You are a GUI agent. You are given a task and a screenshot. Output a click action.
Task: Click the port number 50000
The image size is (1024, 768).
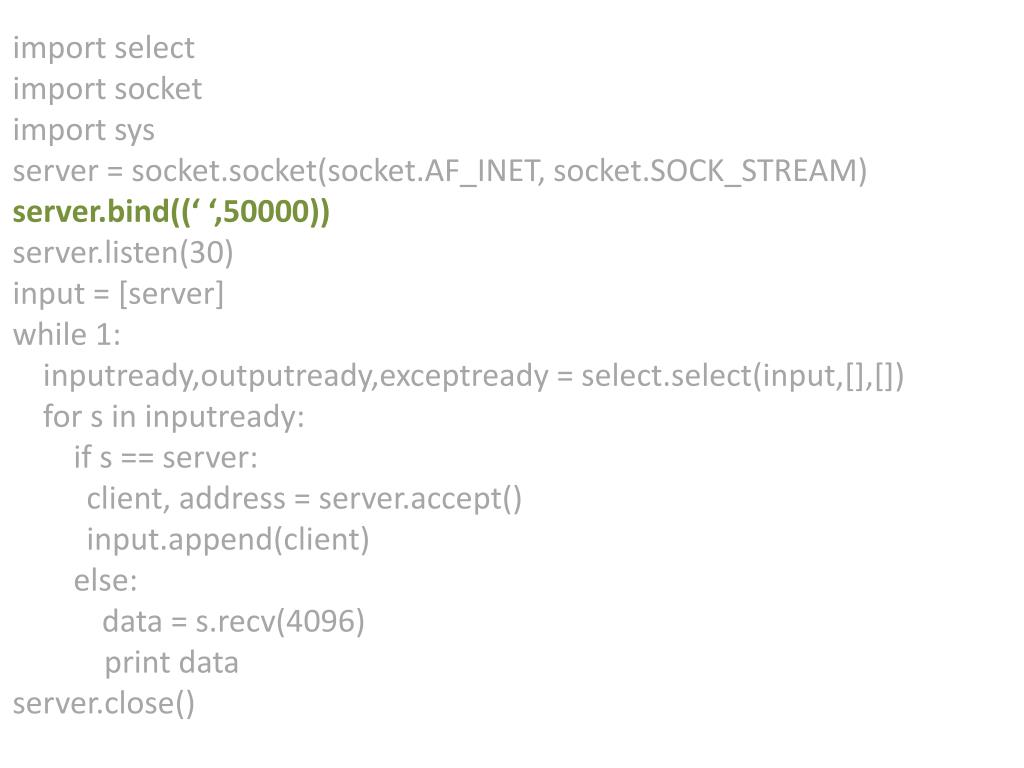point(266,212)
